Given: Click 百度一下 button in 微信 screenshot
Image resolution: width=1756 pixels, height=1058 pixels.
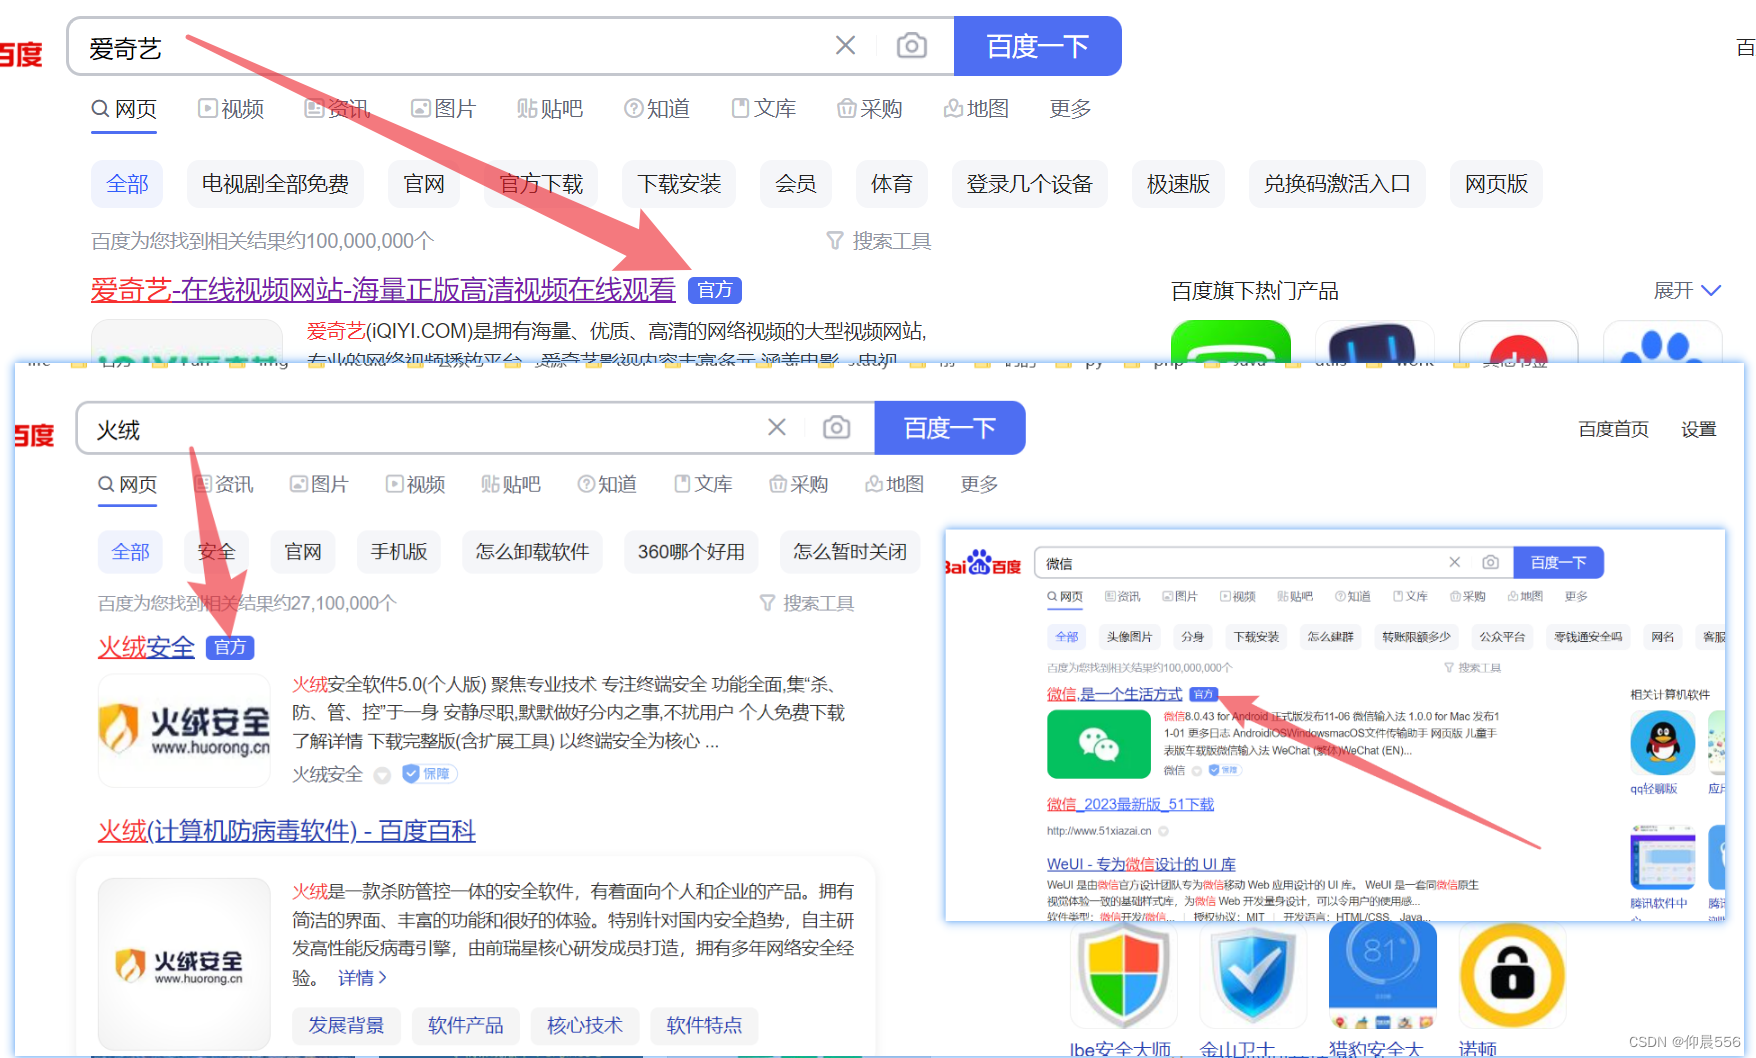Looking at the screenshot, I should [x=1558, y=562].
